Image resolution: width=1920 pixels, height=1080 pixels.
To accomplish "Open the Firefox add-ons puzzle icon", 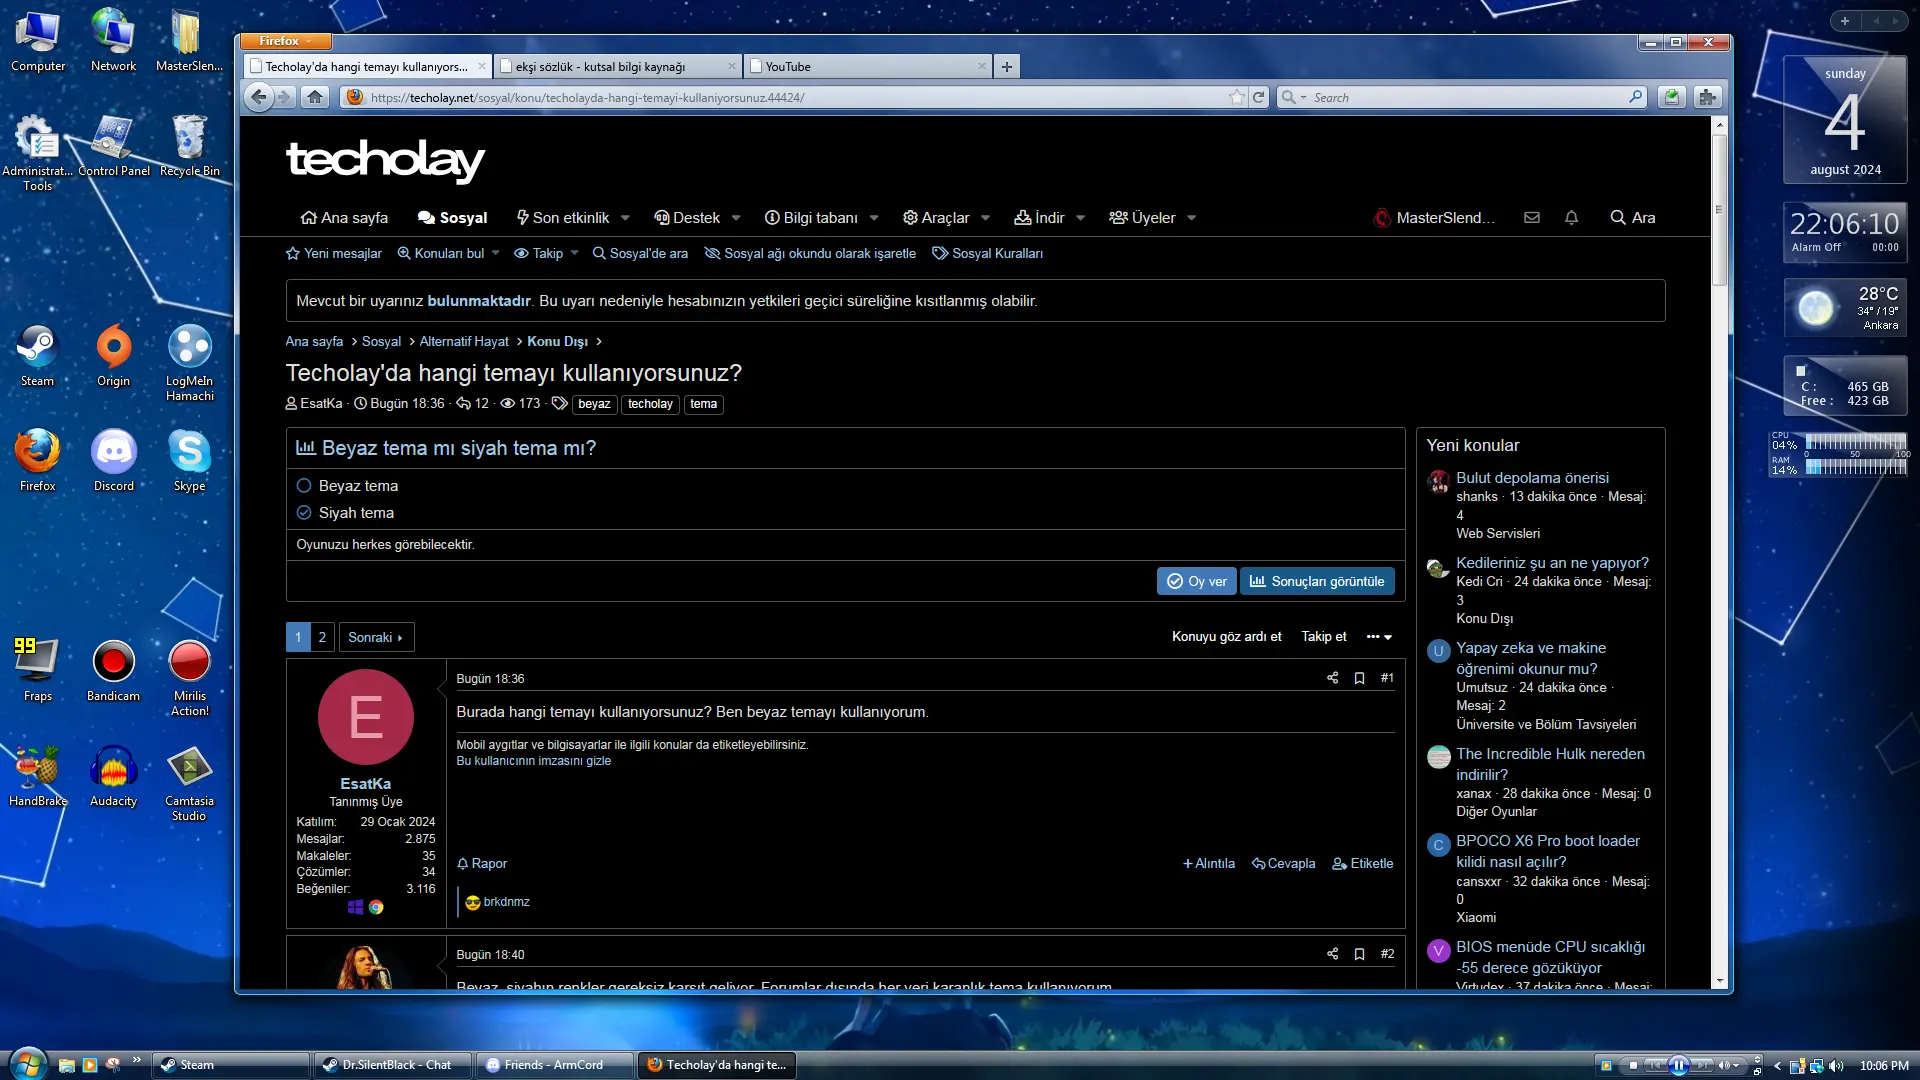I will pos(1707,97).
